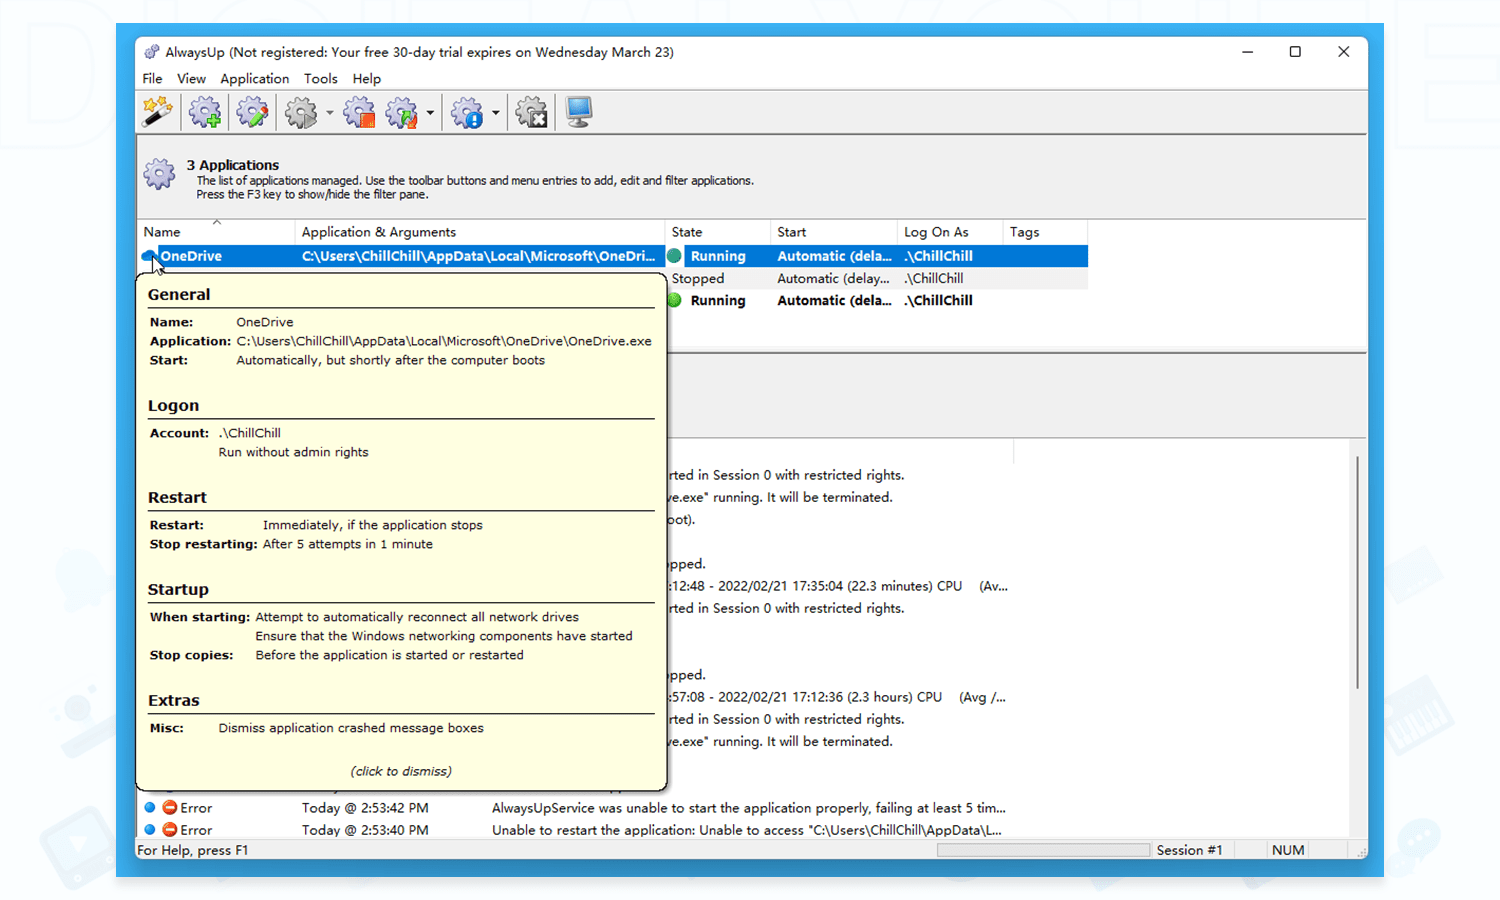This screenshot has width=1500, height=900.
Task: Restart the selected application (gear with arrow)
Action: click(402, 112)
